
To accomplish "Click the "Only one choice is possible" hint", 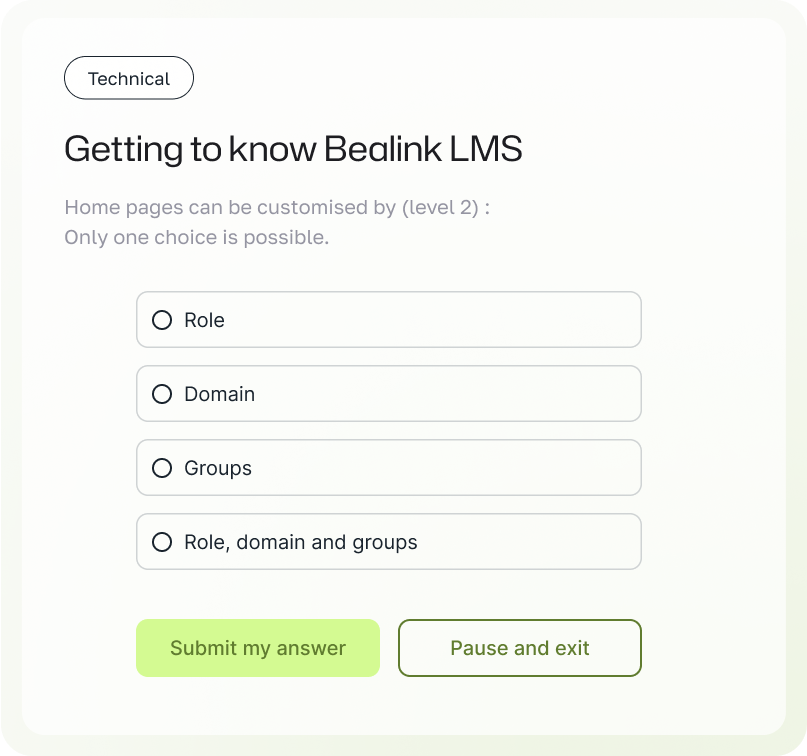I will point(196,238).
